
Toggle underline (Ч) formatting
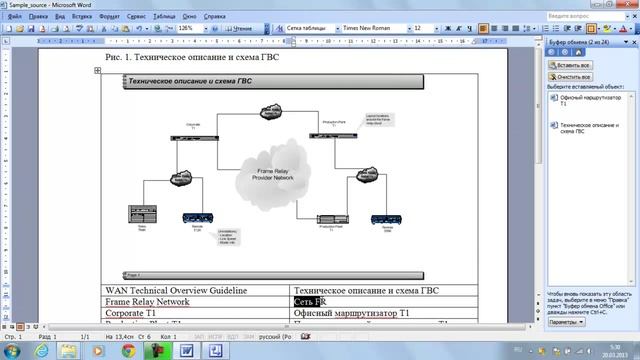pos(469,29)
